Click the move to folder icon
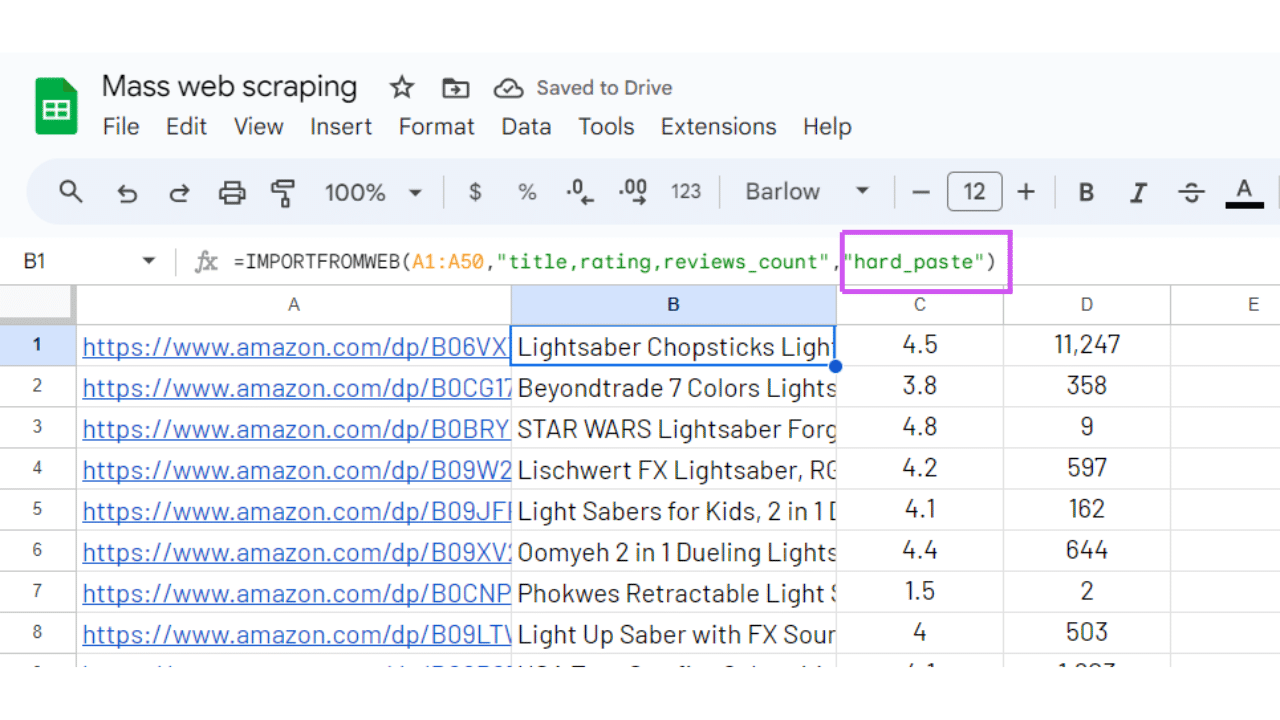 [455, 88]
